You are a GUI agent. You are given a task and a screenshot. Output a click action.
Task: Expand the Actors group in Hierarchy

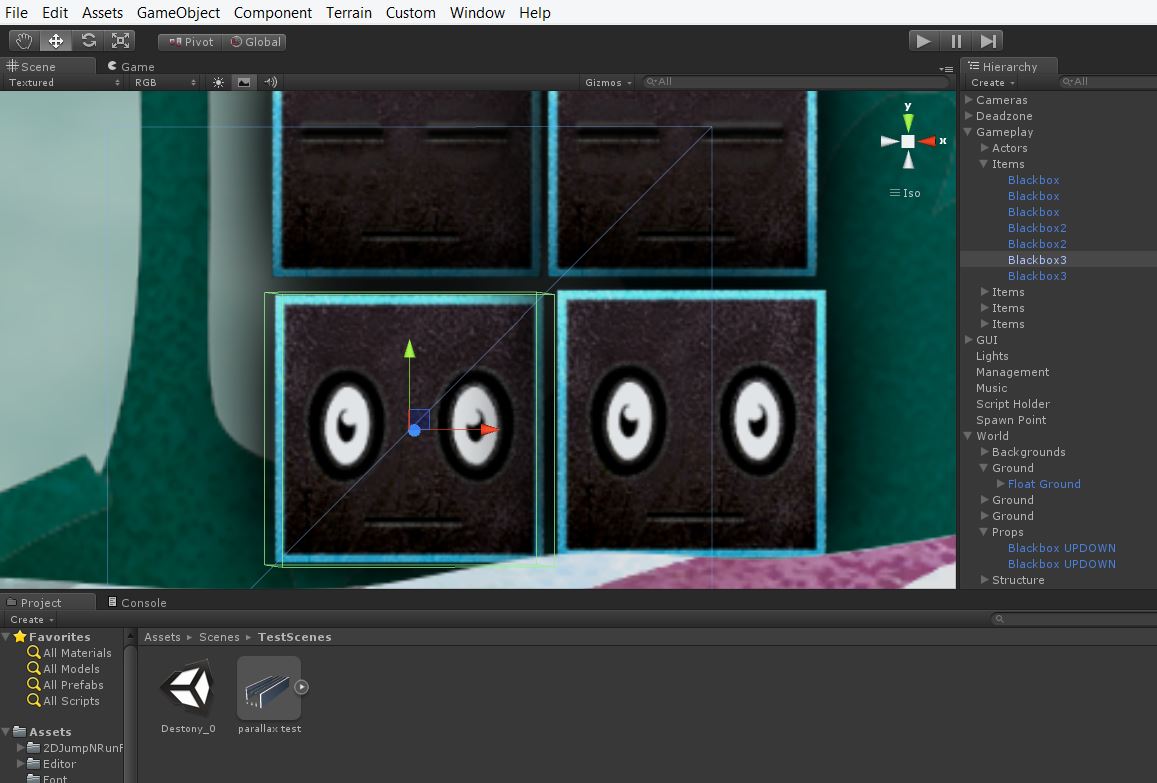tap(983, 148)
